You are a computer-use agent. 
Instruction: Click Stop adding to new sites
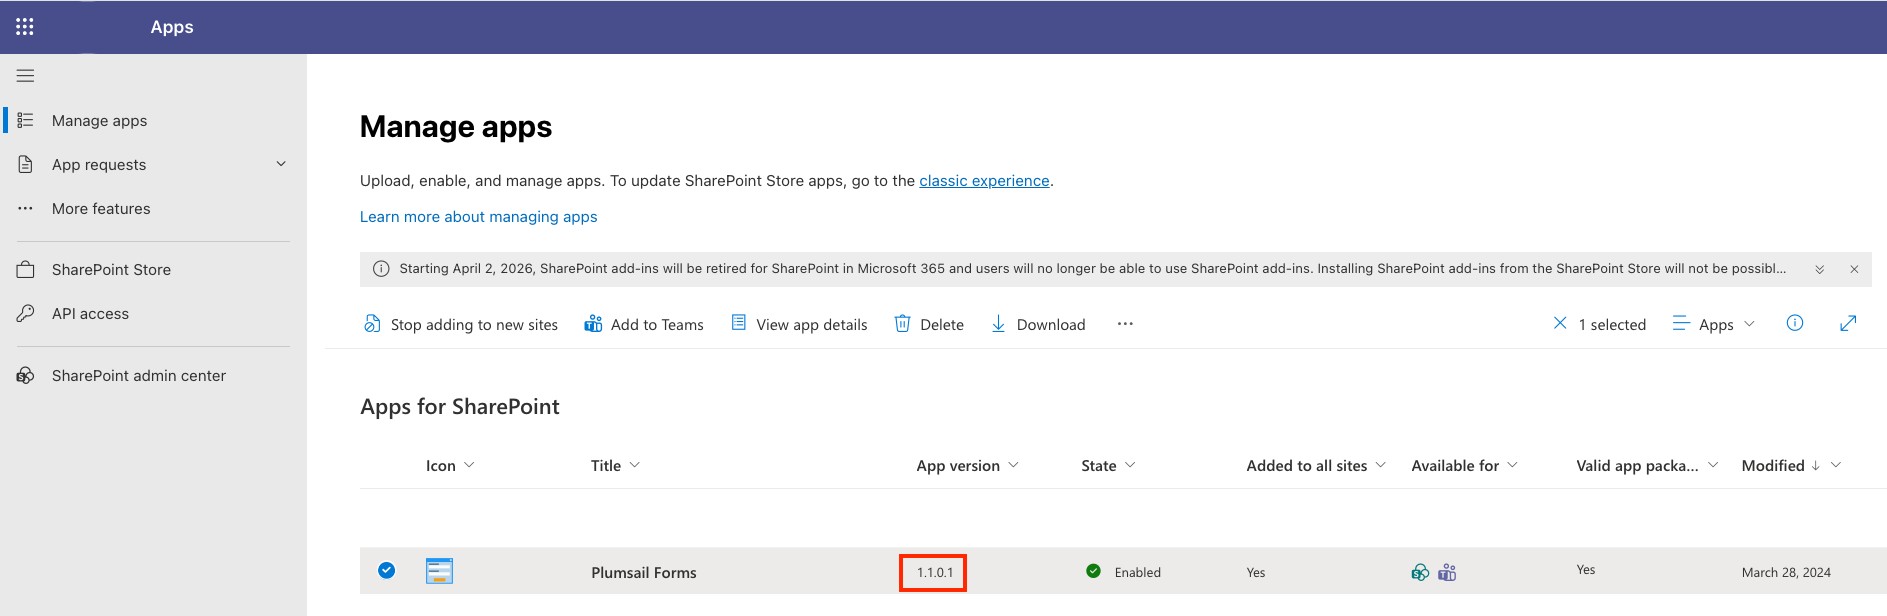461,324
